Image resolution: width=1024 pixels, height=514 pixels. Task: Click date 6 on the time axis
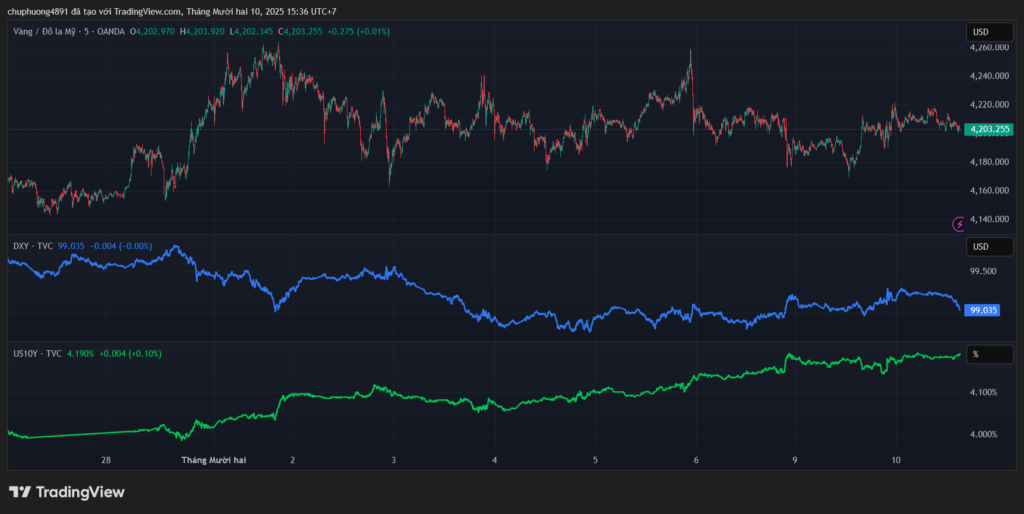695,461
